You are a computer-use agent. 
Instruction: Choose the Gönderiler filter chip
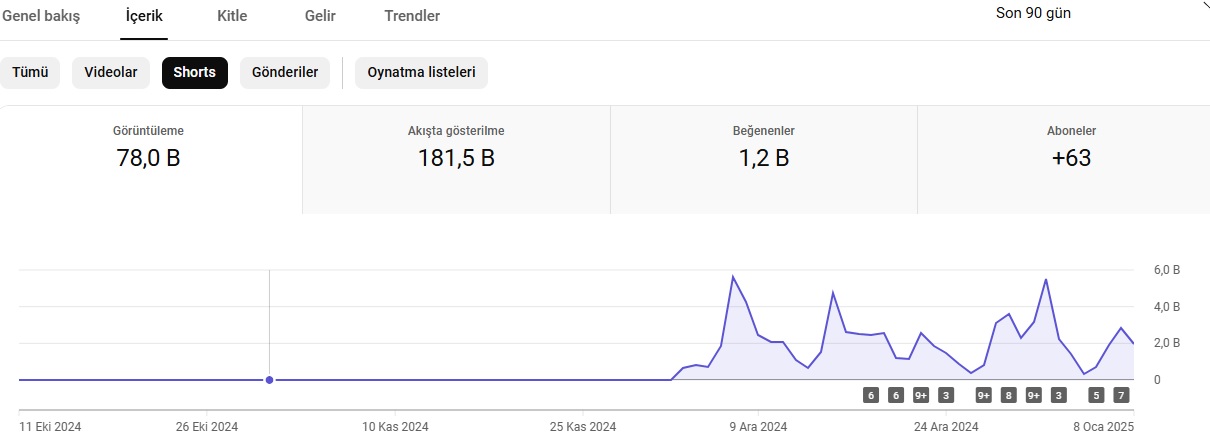[285, 73]
